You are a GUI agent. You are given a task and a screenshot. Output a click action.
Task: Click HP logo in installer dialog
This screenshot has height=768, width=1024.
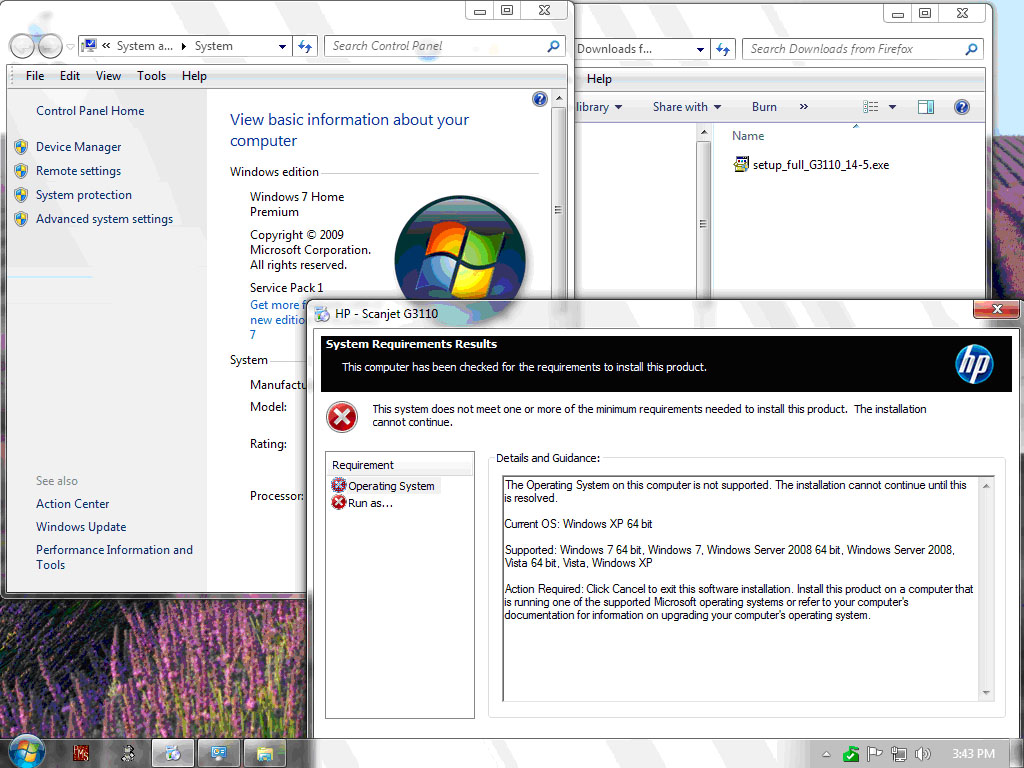pos(974,364)
